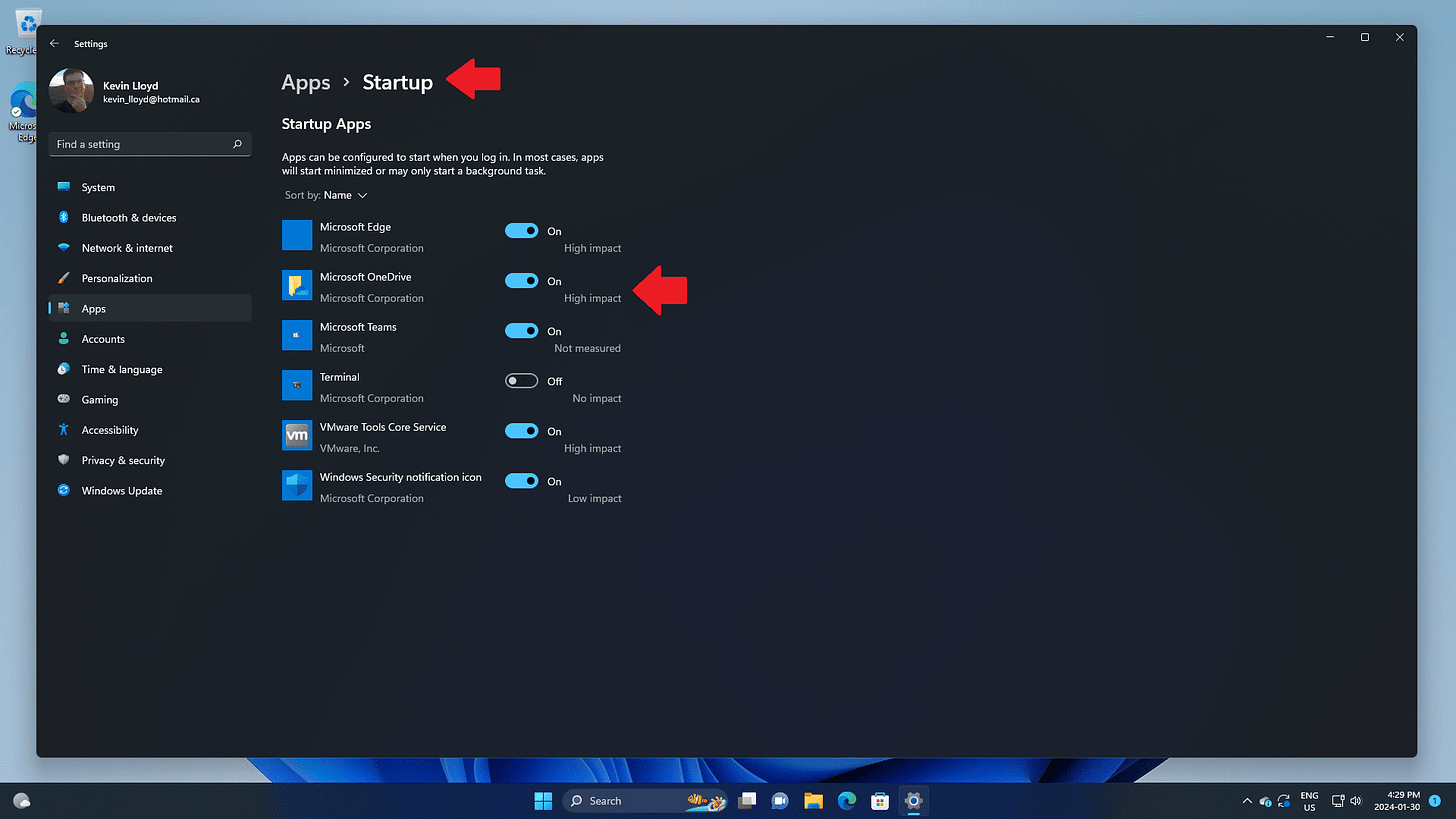Click the Find a setting search box
Screen dimensions: 1456x819
[149, 143]
